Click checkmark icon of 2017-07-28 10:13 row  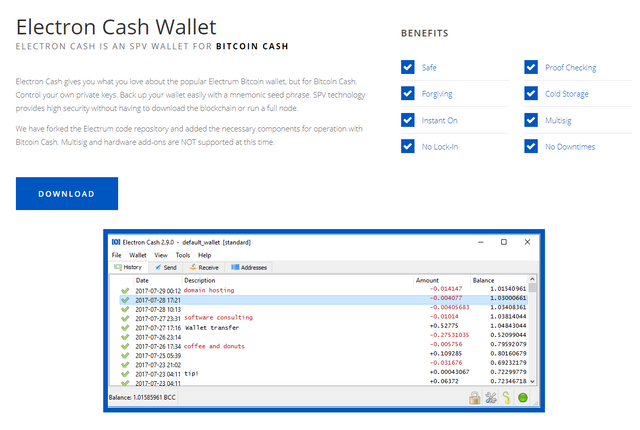[125, 309]
